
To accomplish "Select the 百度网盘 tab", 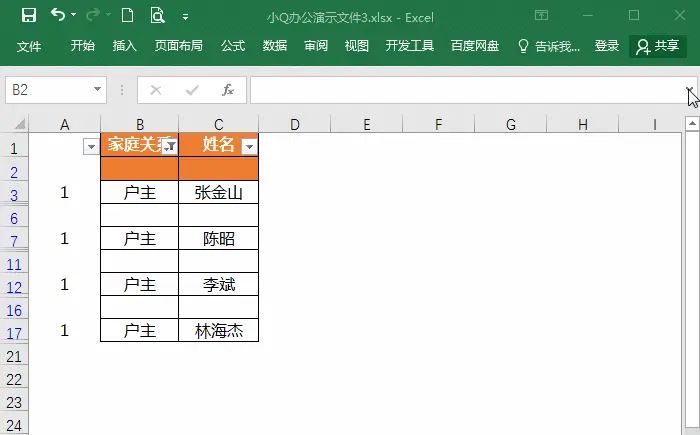I will (x=475, y=46).
